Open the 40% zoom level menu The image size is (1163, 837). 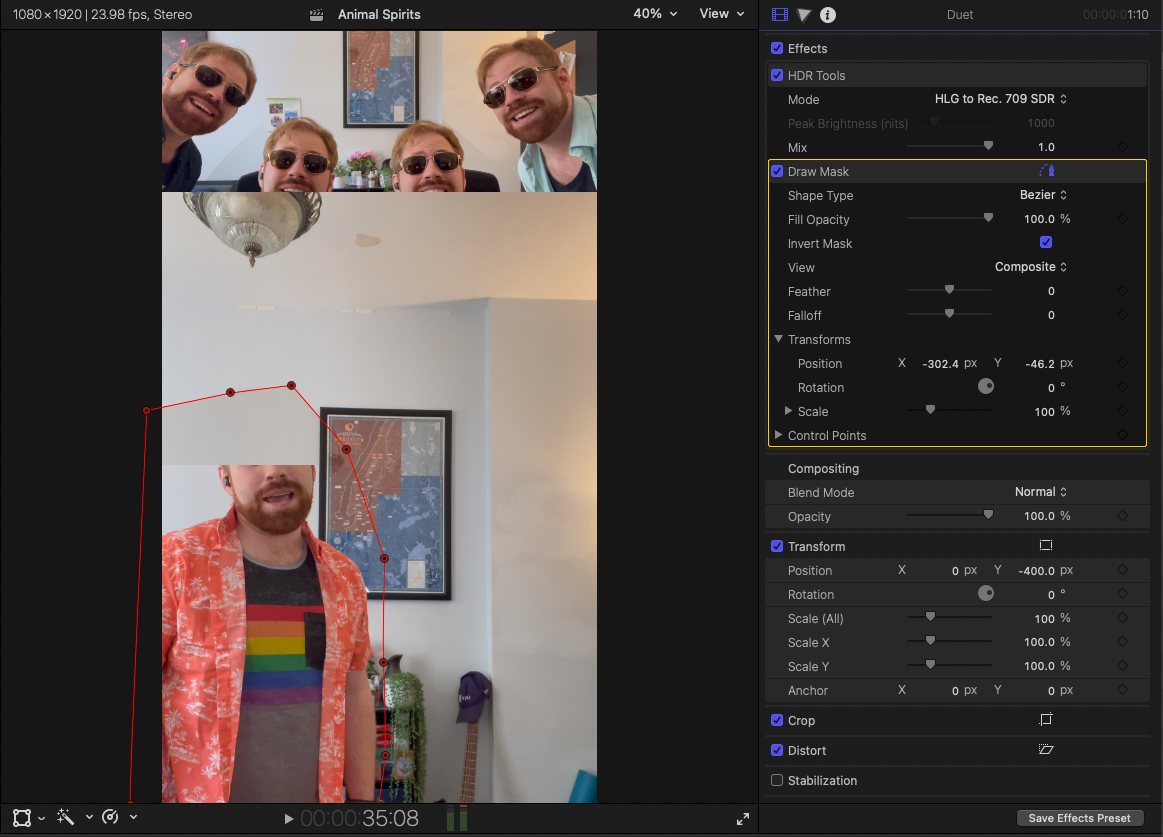[x=655, y=14]
